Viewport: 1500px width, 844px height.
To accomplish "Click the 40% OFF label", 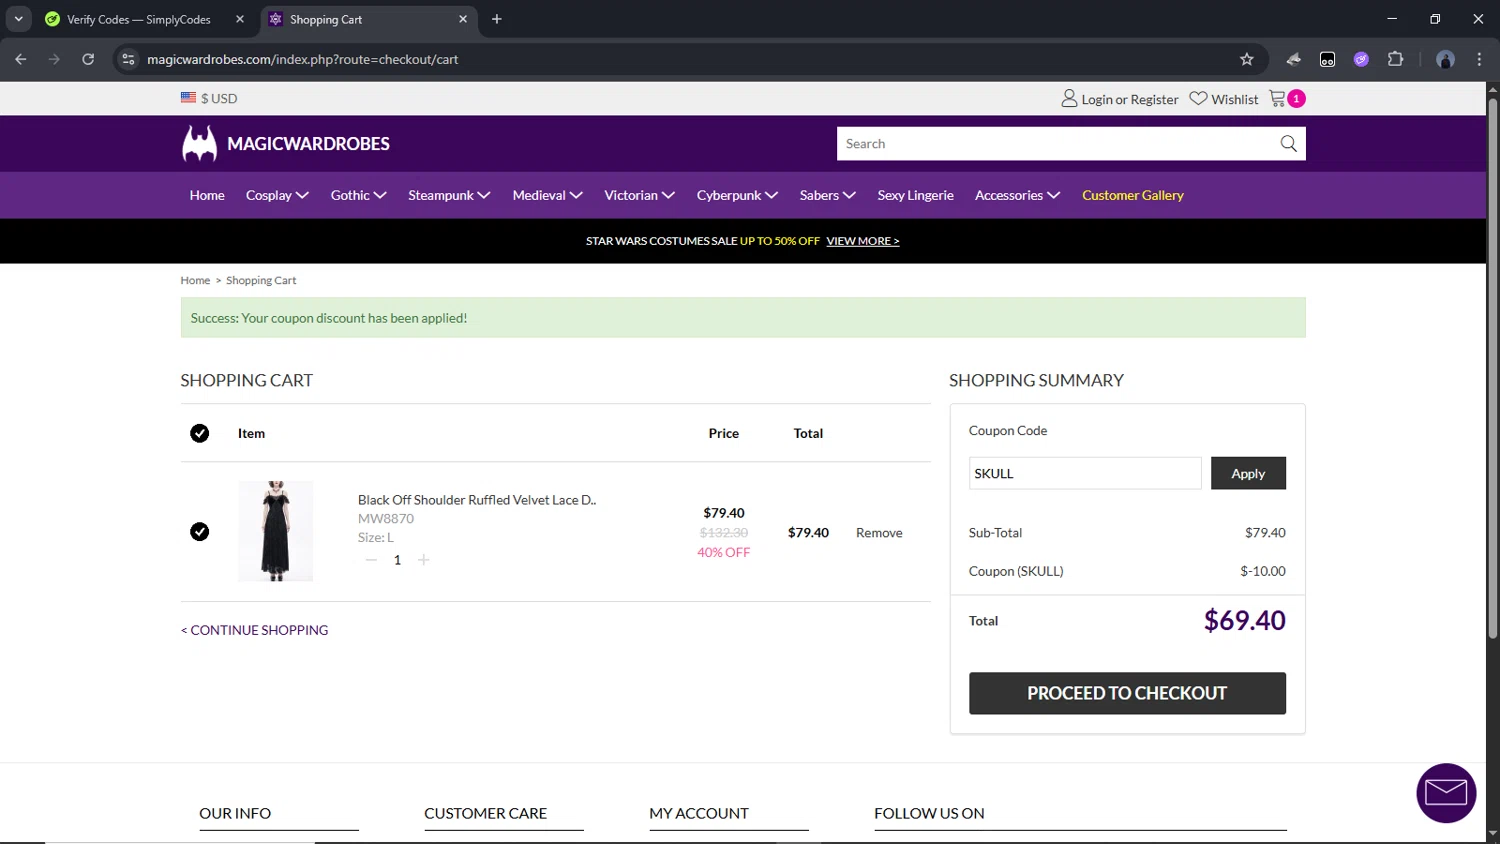I will (723, 552).
